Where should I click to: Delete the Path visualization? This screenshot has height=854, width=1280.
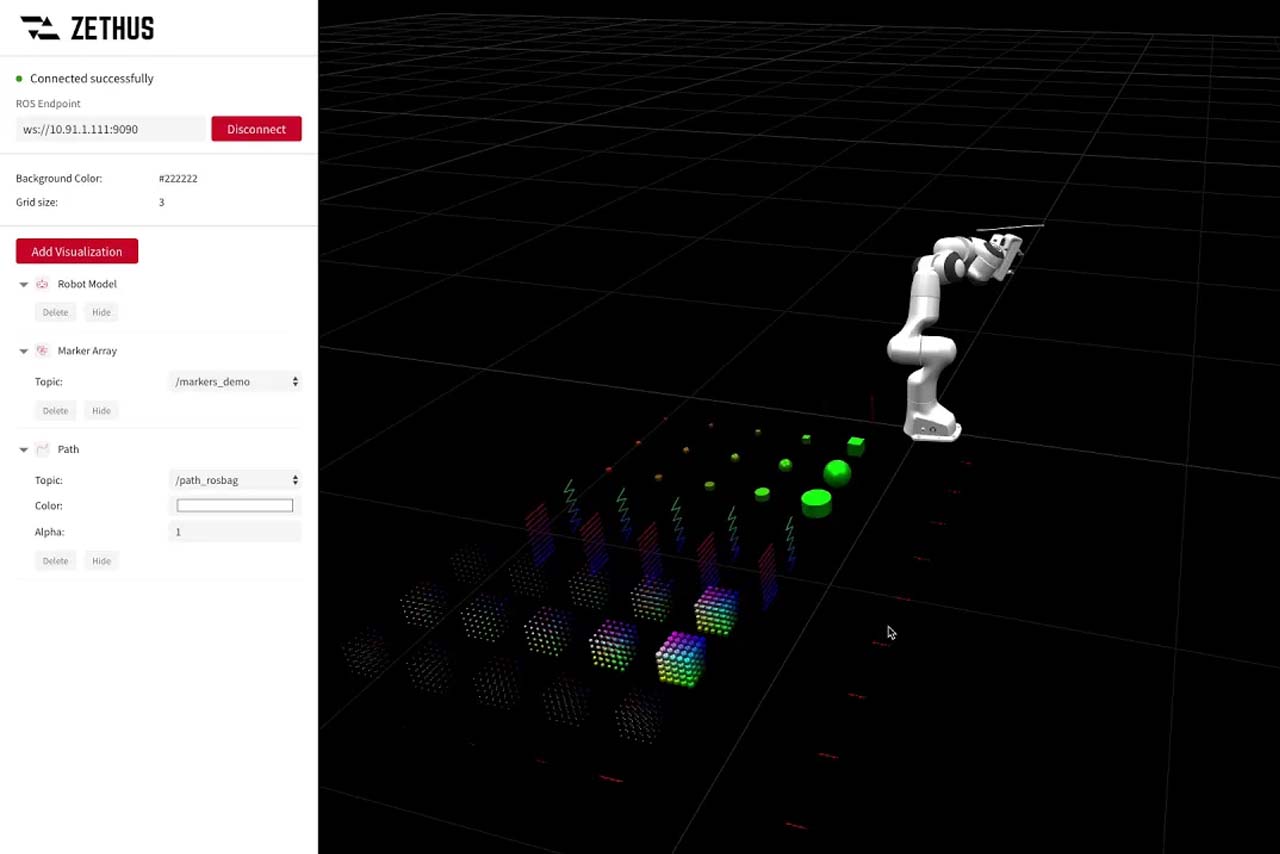(55, 560)
